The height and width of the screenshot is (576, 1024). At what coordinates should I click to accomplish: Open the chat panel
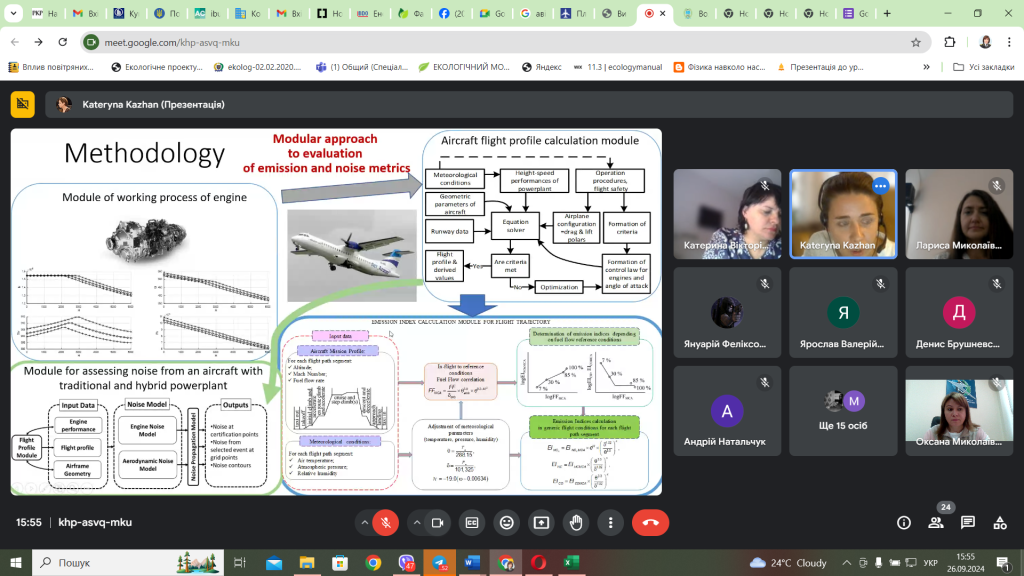click(968, 522)
